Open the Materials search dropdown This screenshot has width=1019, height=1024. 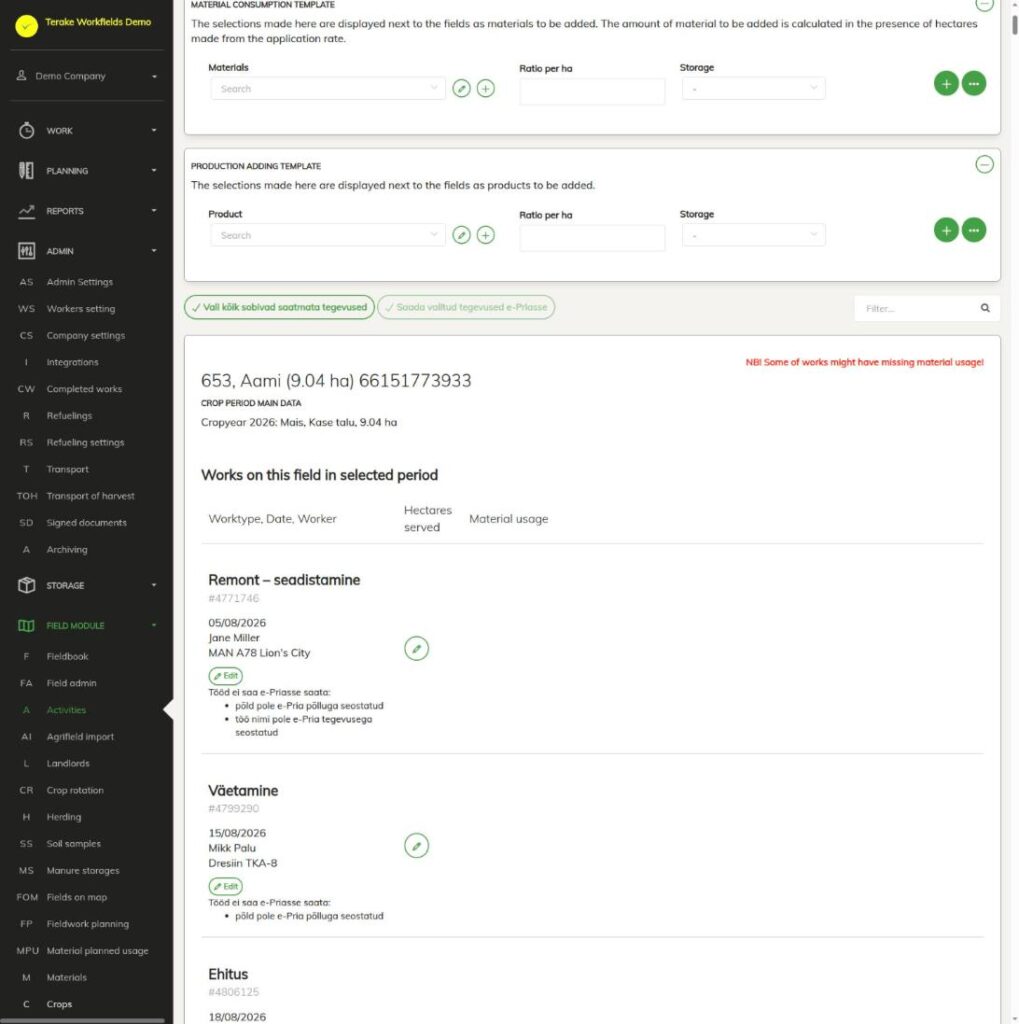point(328,88)
